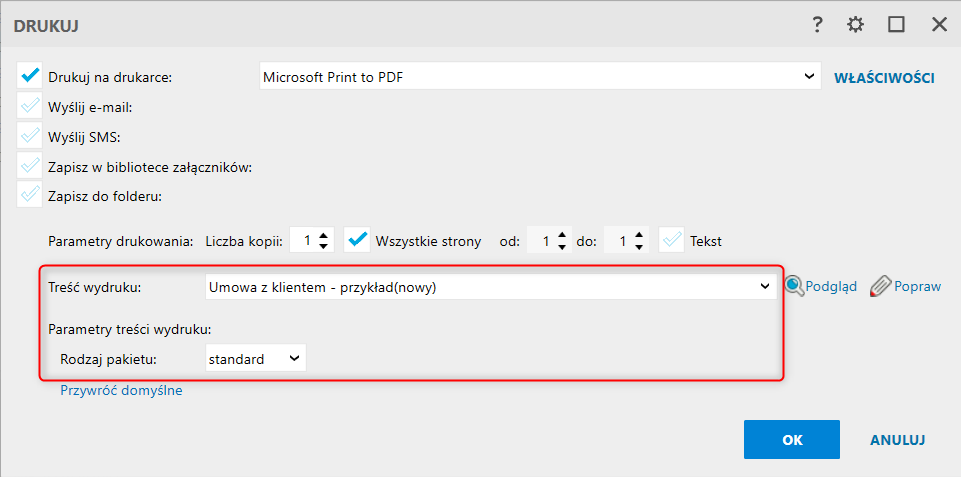Click the Popraw pencil edit icon
The height and width of the screenshot is (477, 961).
pyautogui.click(x=879, y=286)
